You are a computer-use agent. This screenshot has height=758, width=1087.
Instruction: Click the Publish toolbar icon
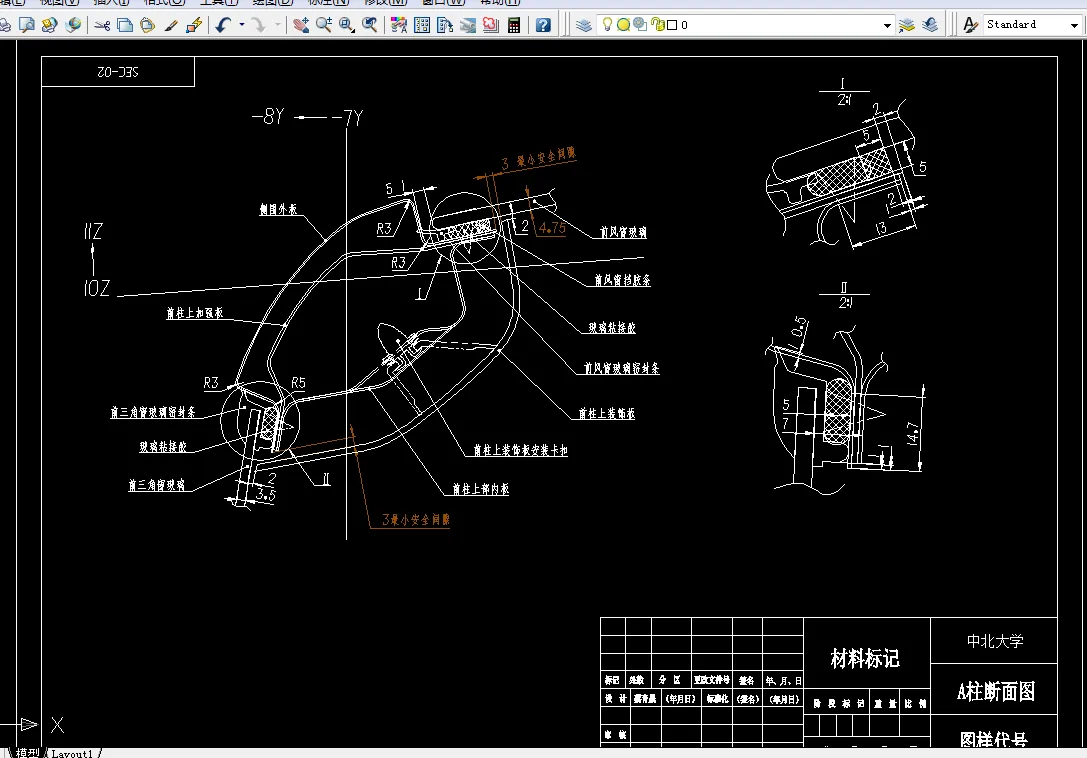pos(49,25)
